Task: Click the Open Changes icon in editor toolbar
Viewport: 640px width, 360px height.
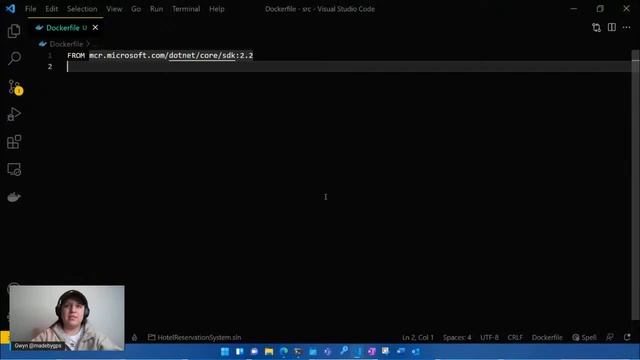Action: (596, 27)
